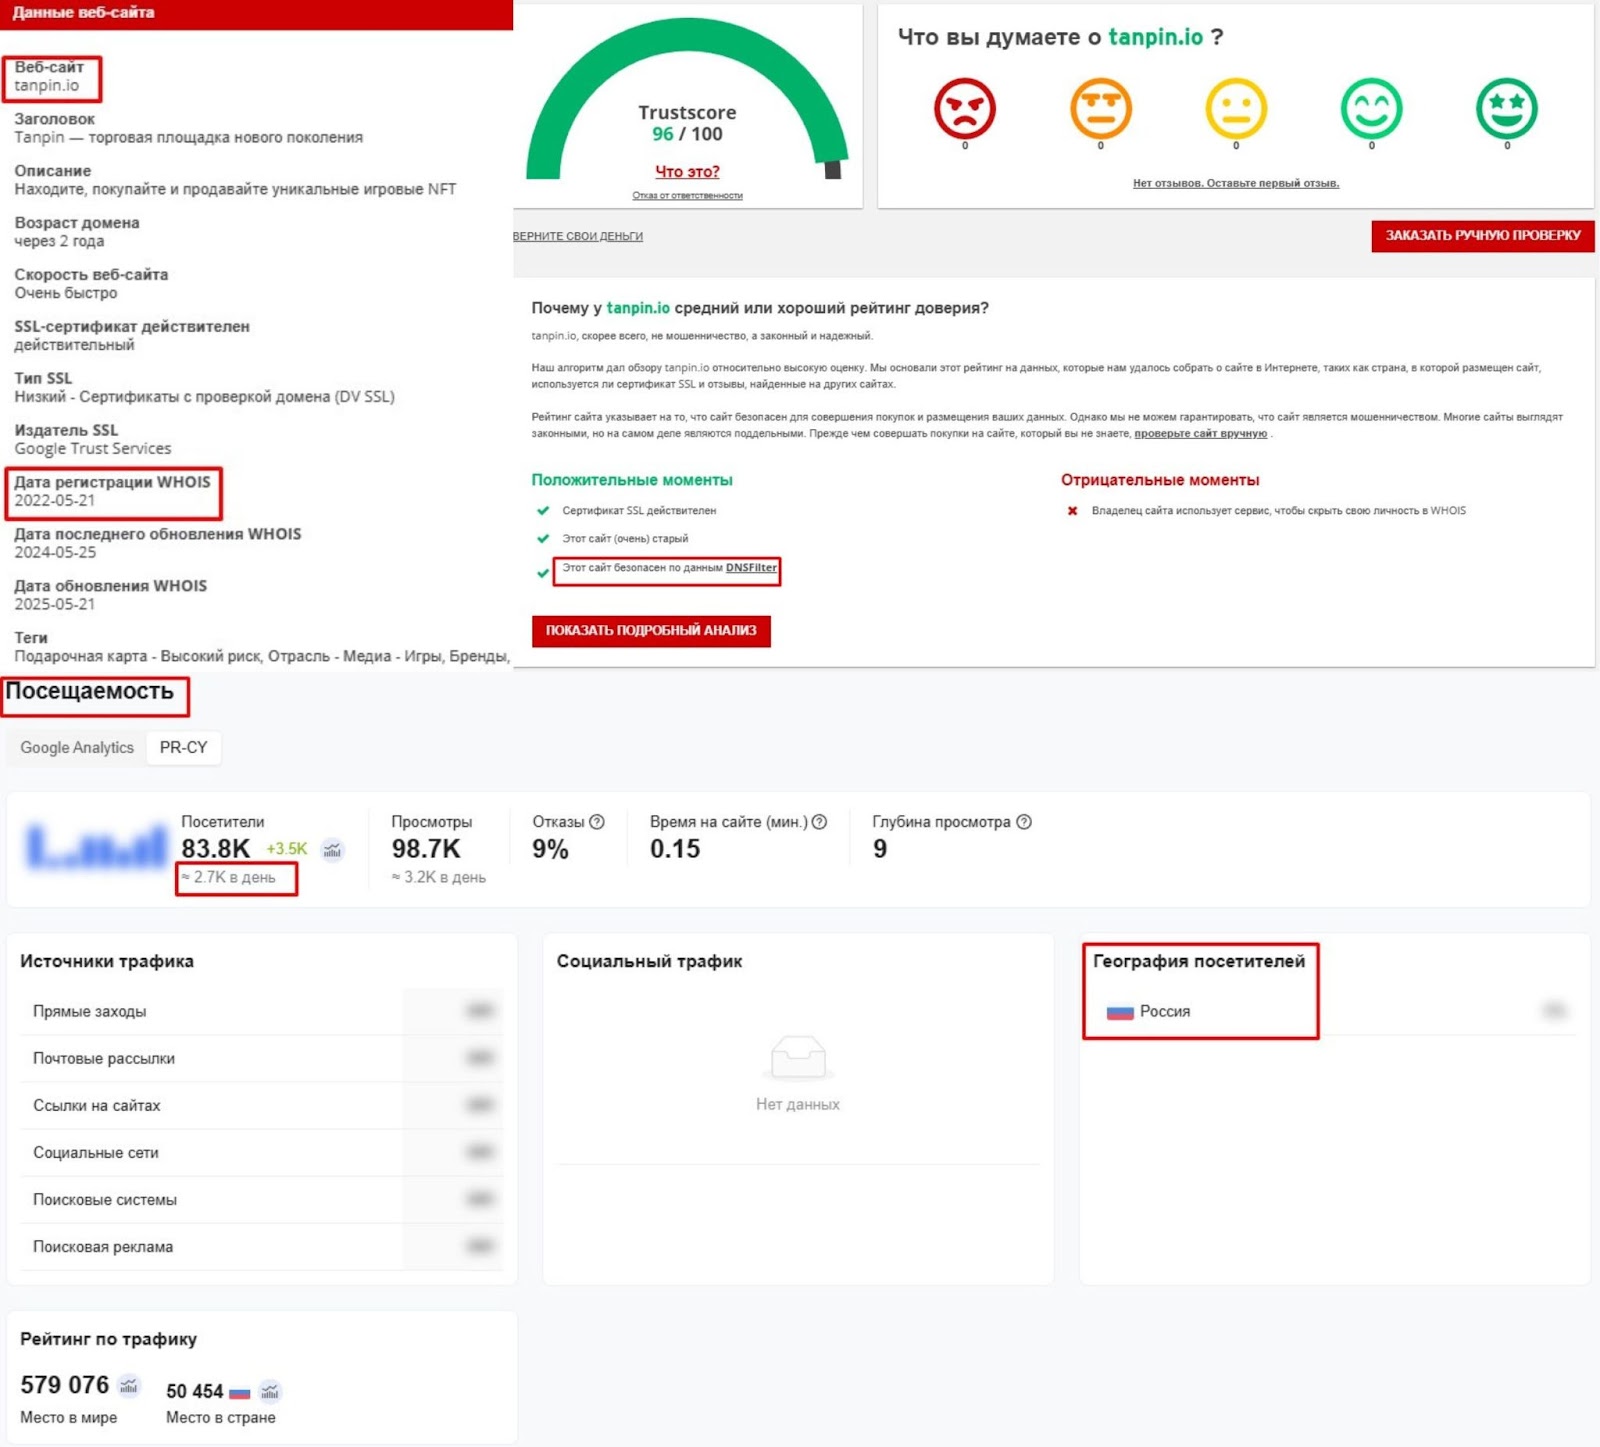This screenshot has height=1447, width=1600.
Task: Click the tanpin.io Веб-сайт value
Action: click(46, 86)
